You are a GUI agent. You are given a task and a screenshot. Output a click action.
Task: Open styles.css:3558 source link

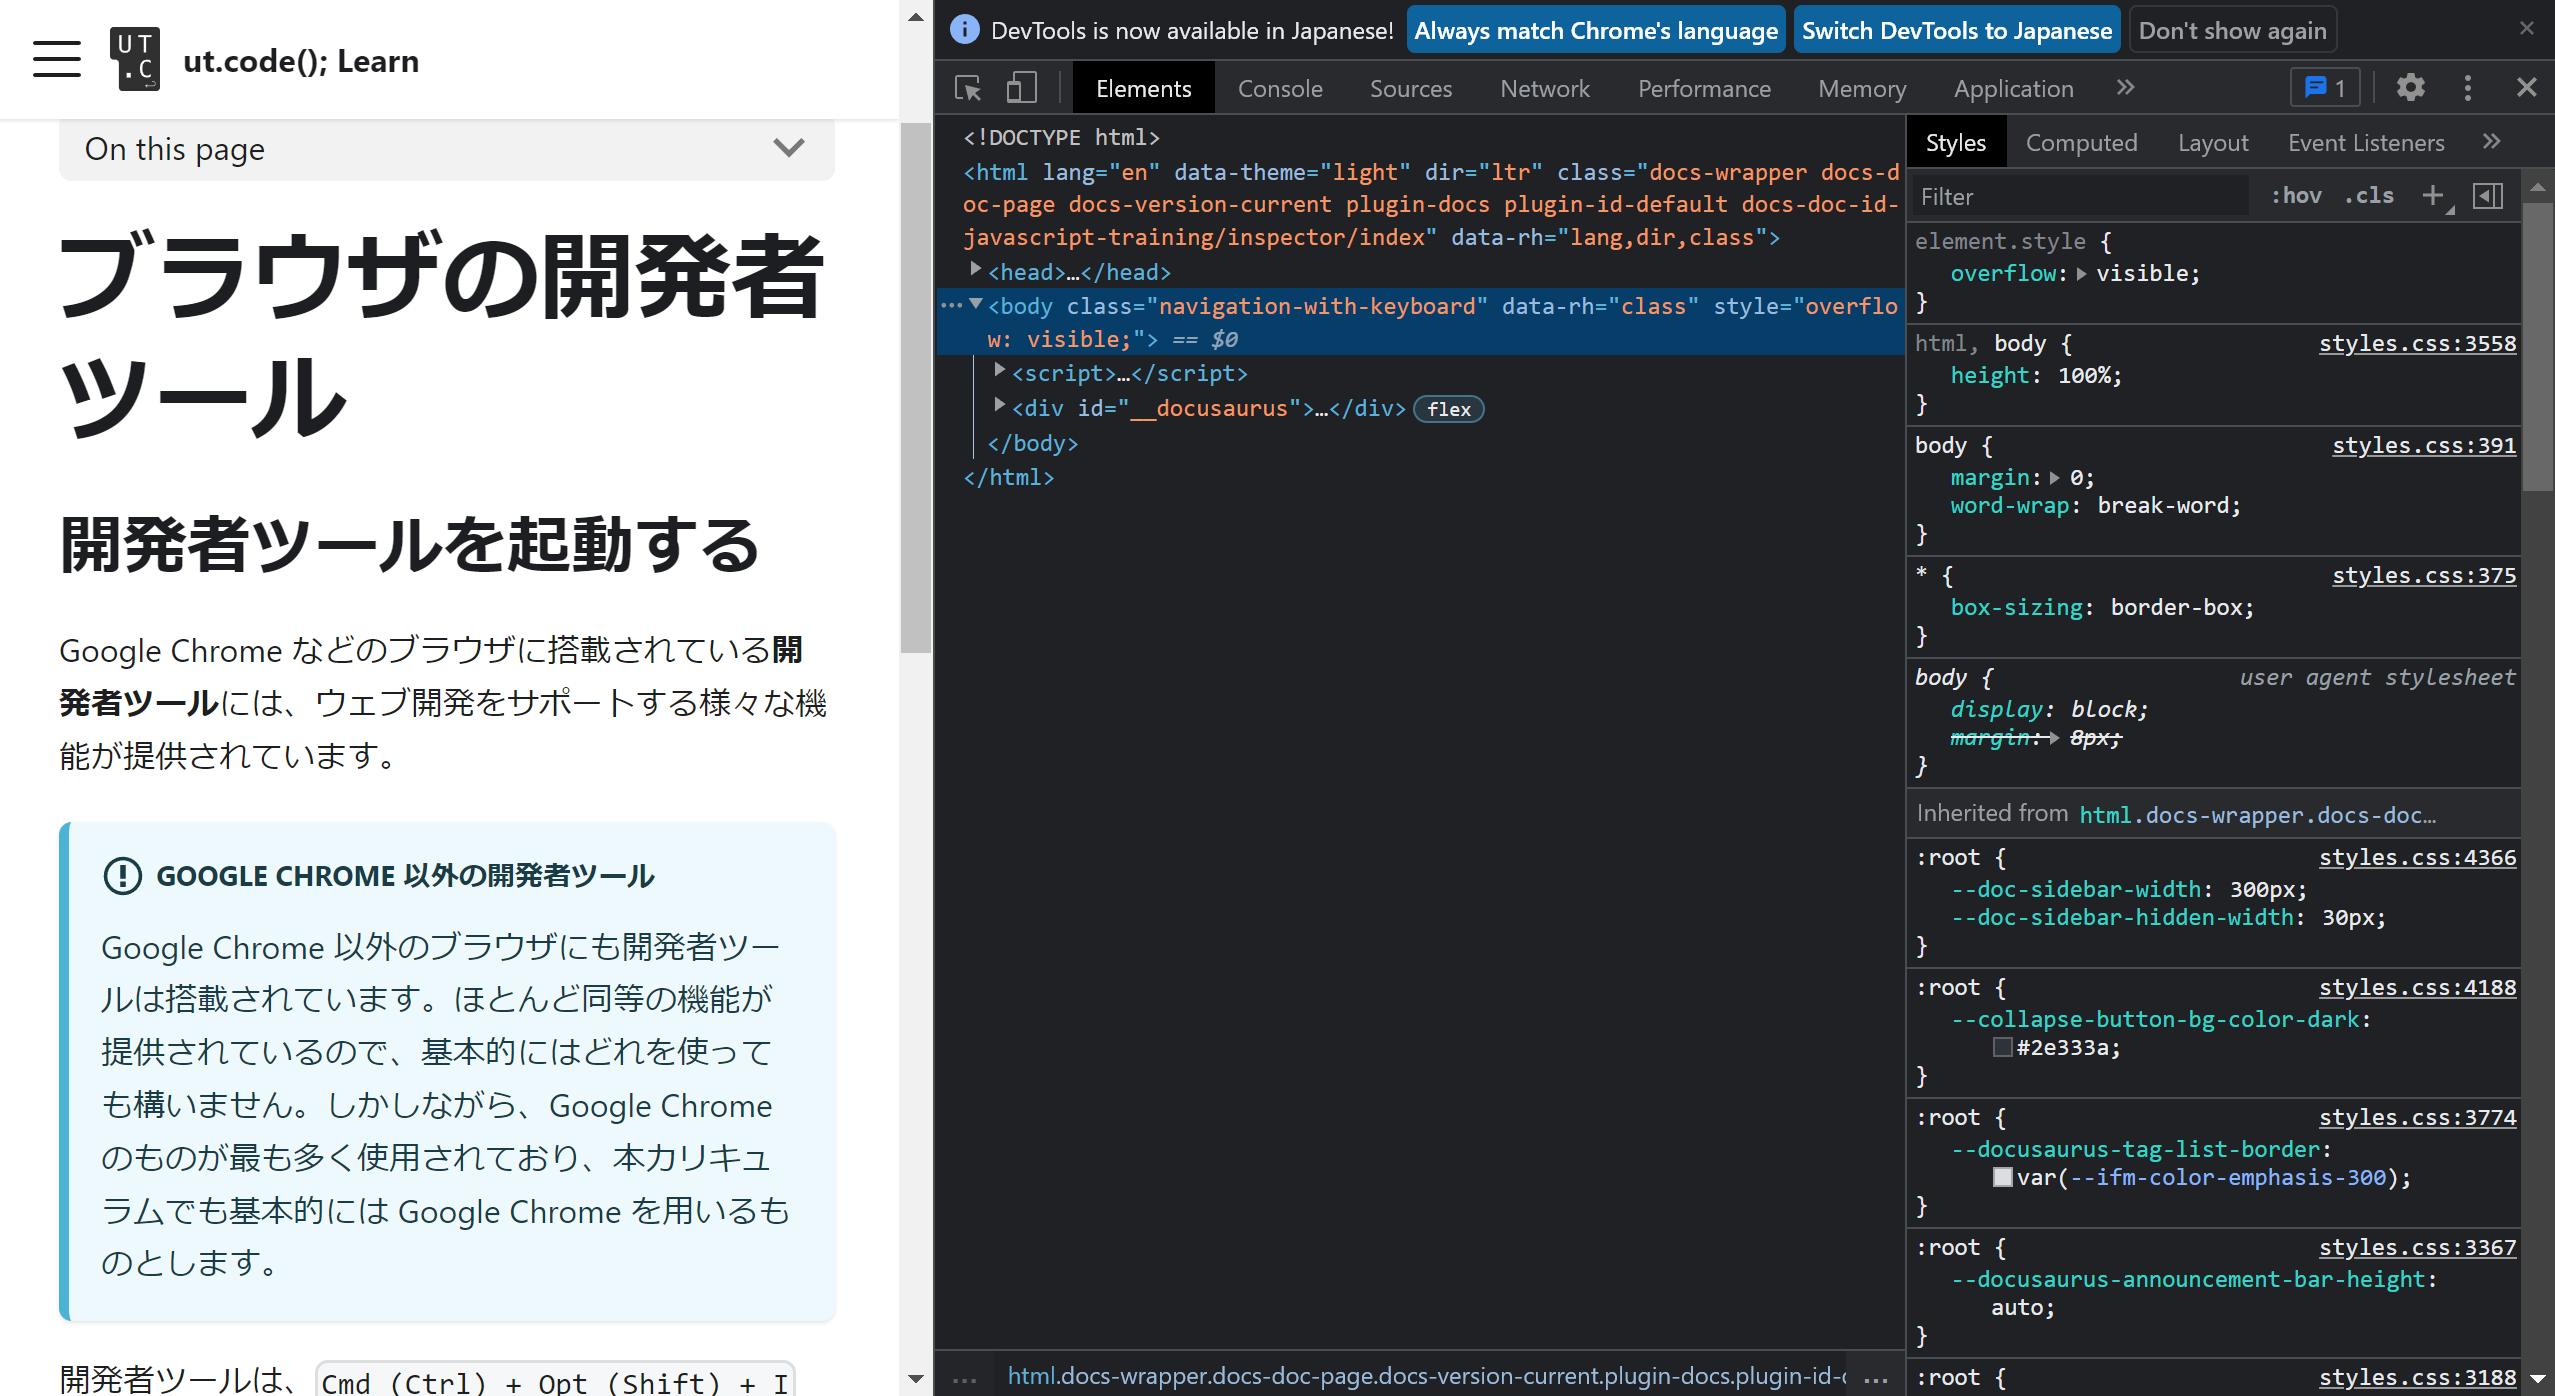[x=2417, y=343]
